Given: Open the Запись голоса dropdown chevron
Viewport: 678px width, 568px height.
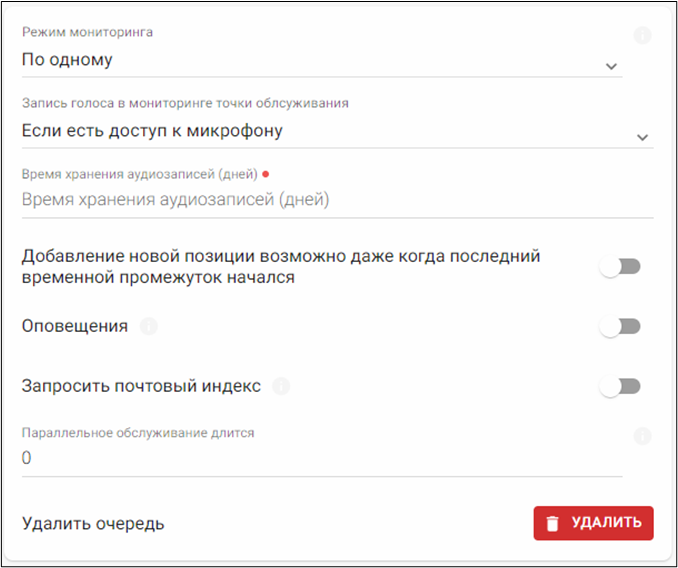Looking at the screenshot, I should point(642,137).
